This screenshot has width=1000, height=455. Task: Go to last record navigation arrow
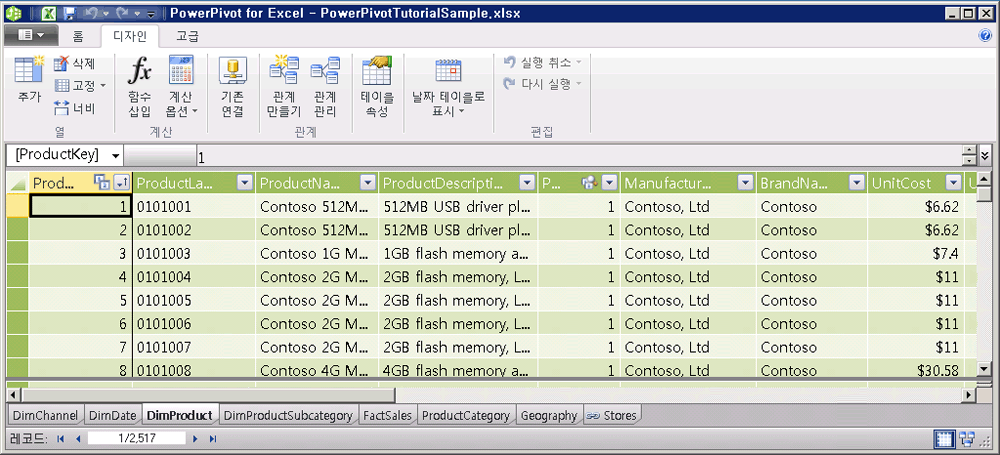[x=213, y=438]
